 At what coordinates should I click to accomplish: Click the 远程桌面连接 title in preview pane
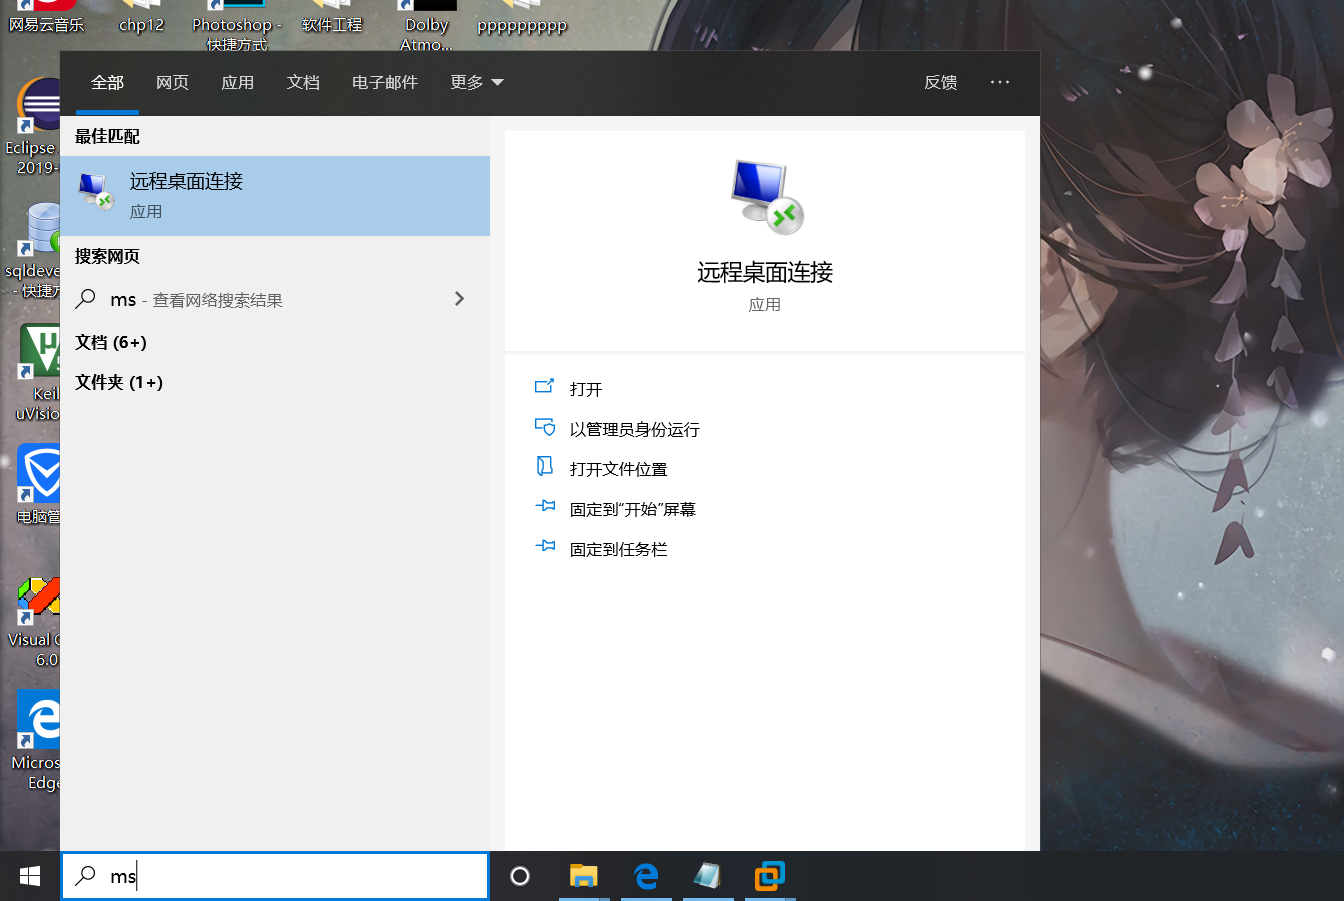765,272
